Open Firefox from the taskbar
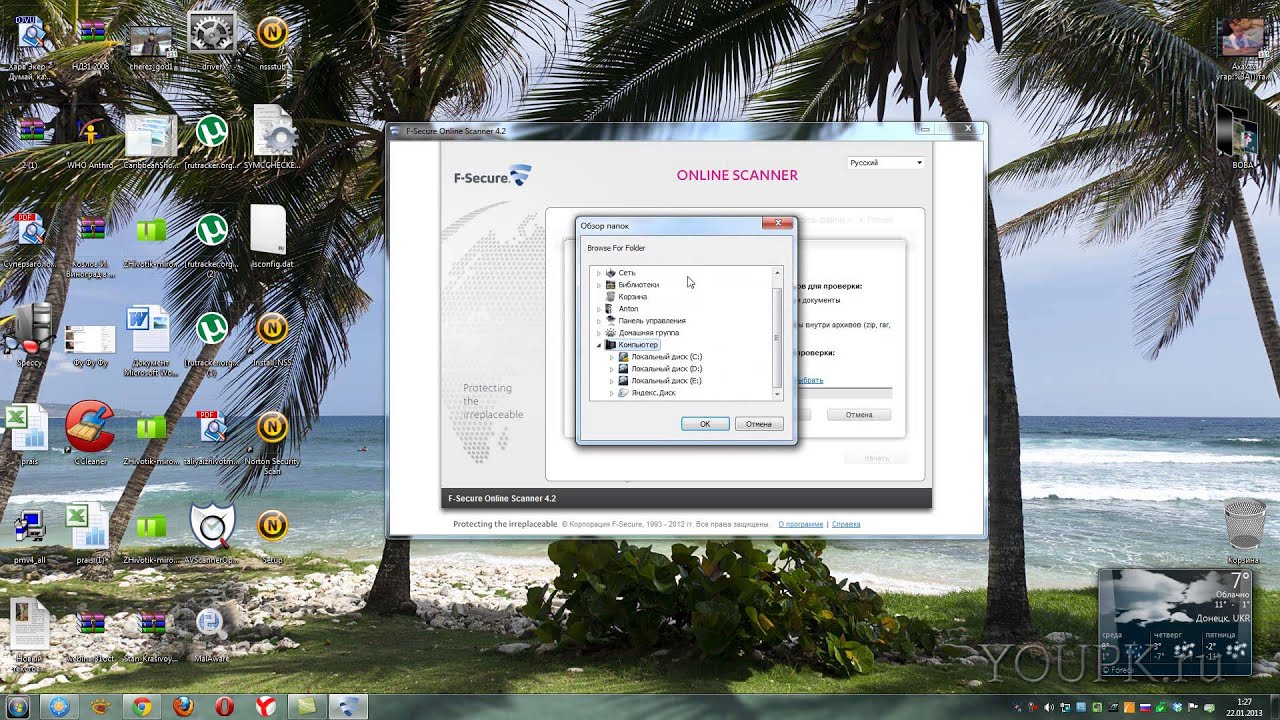 182,706
